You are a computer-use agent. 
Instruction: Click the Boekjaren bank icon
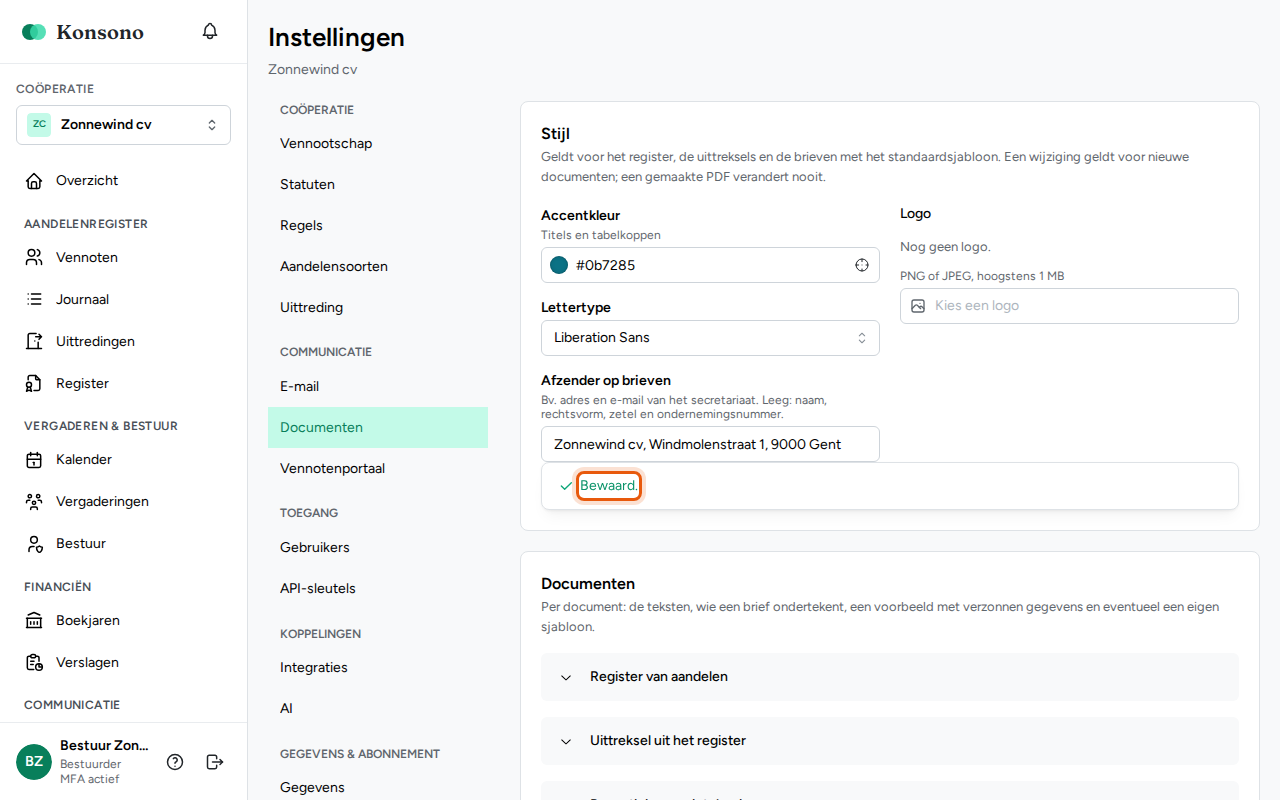tap(34, 621)
